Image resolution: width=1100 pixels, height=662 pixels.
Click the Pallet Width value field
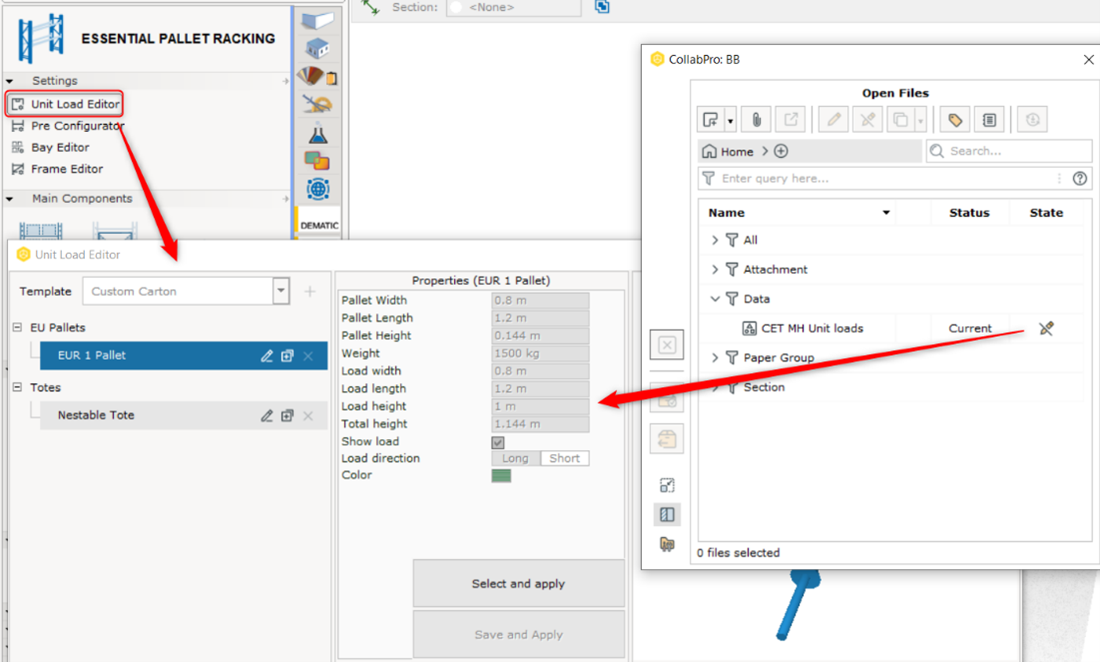point(540,300)
